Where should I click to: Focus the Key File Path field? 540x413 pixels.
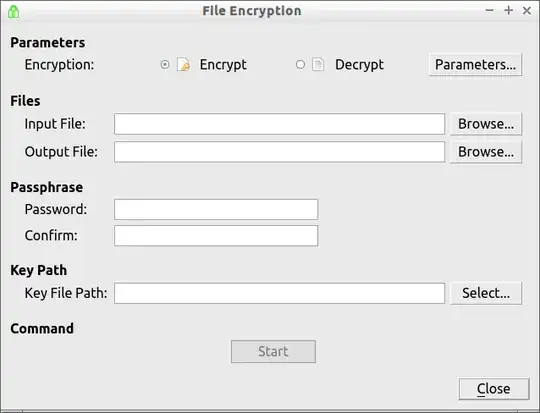[x=279, y=293]
